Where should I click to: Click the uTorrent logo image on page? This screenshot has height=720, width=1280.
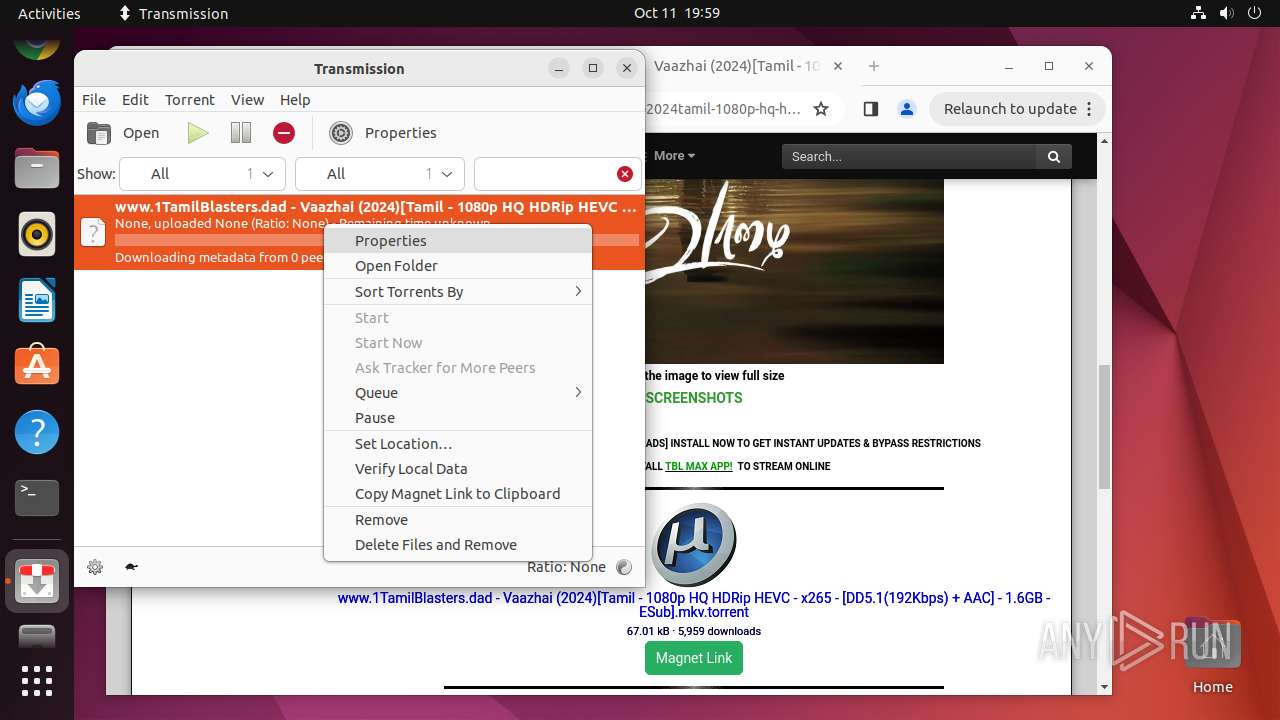(x=693, y=545)
